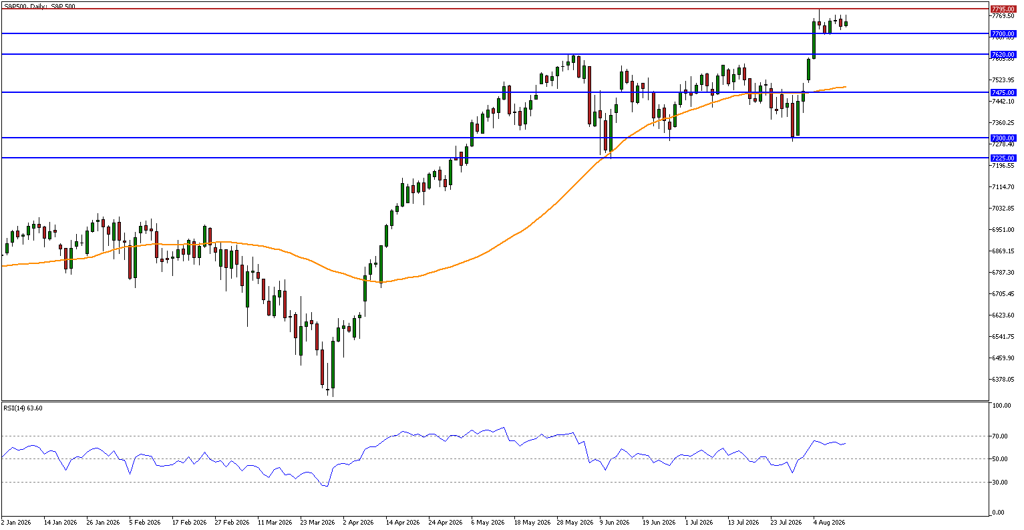Click the 28 May 2026 date label
Image resolution: width=1024 pixels, height=530 pixels.
[575, 523]
